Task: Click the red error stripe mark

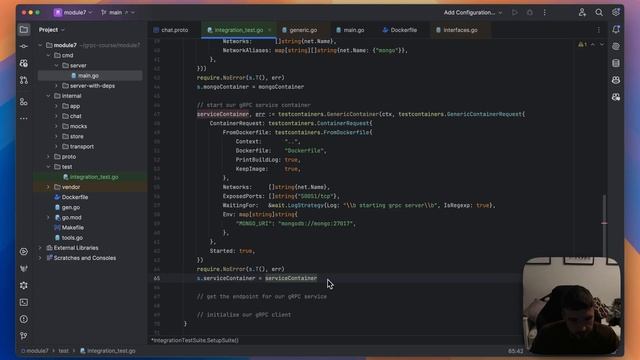Action: click(604, 223)
